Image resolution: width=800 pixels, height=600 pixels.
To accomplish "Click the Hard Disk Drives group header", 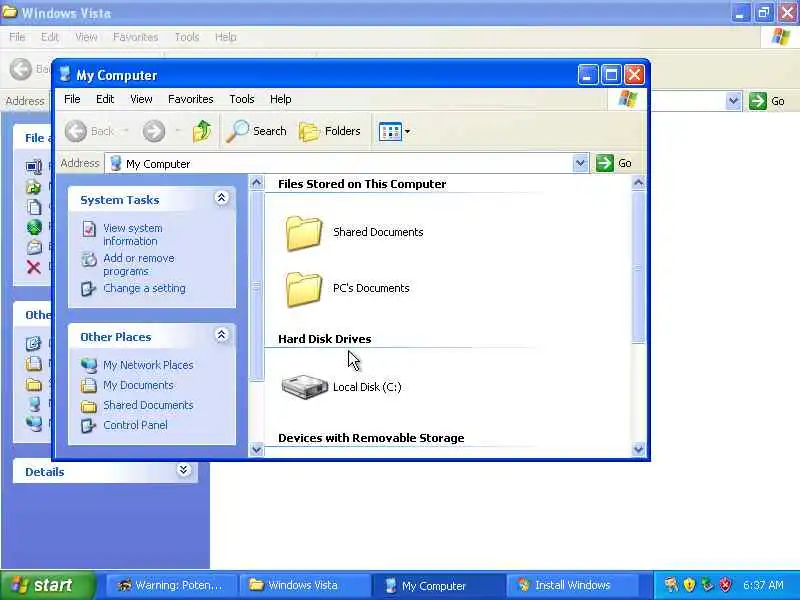I will [x=324, y=339].
